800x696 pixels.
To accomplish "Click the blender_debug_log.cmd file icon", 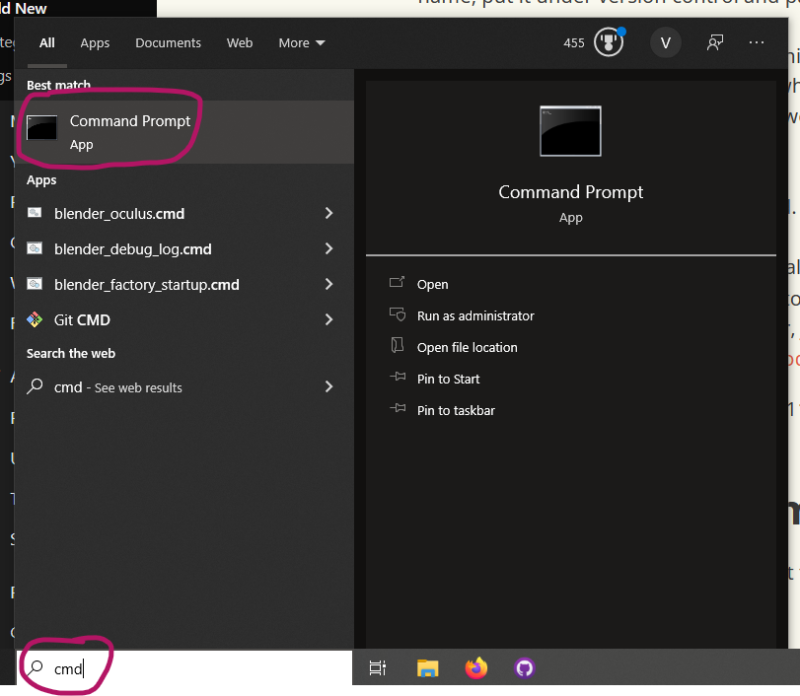I will tap(35, 248).
